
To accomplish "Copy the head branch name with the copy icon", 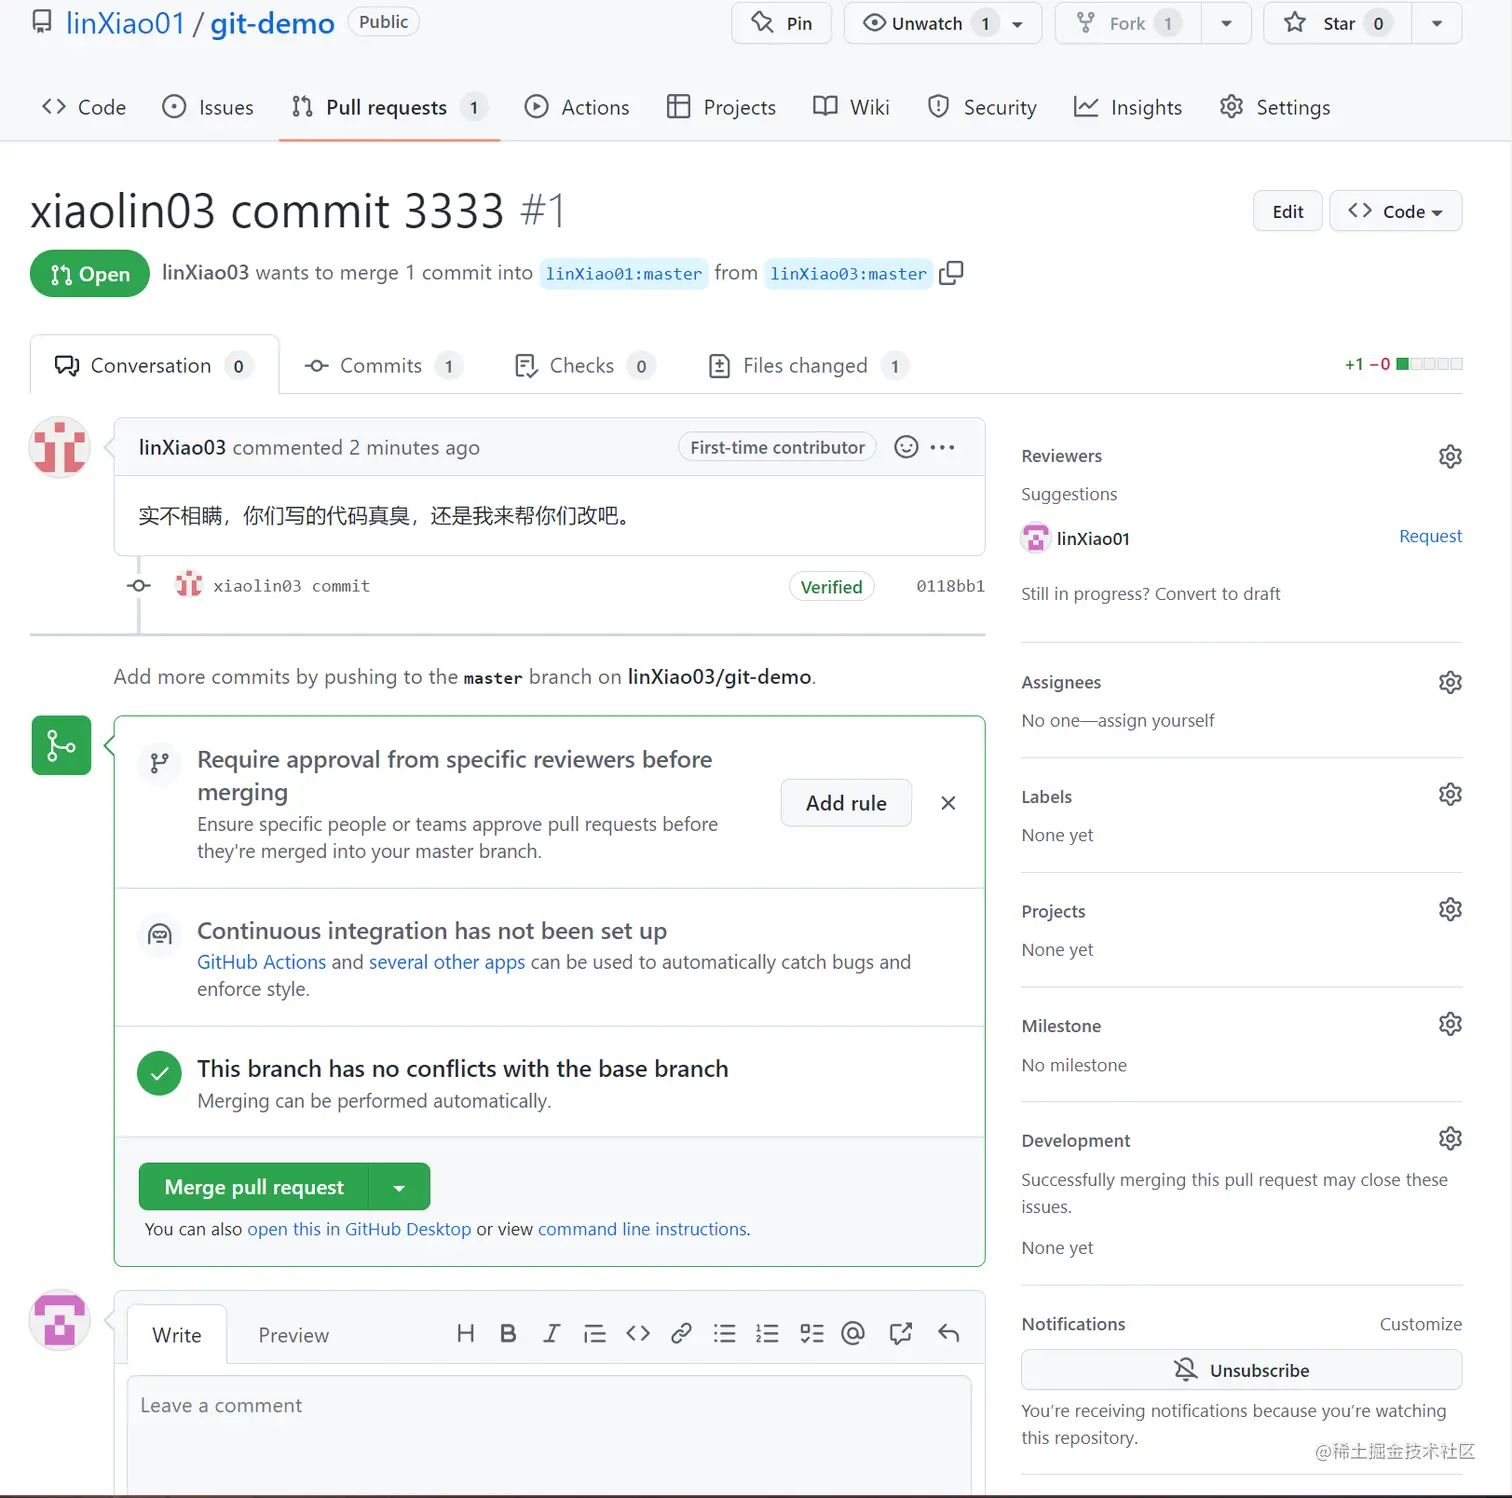I will [951, 273].
